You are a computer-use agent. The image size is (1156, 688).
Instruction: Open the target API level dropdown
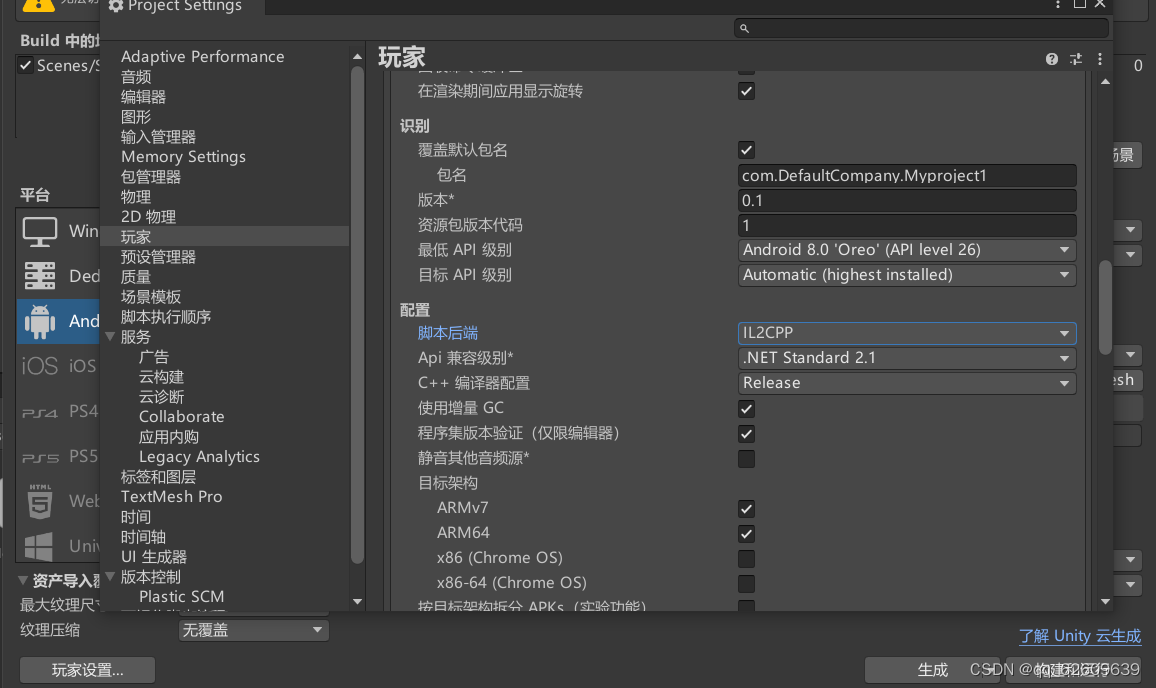[x=907, y=275]
